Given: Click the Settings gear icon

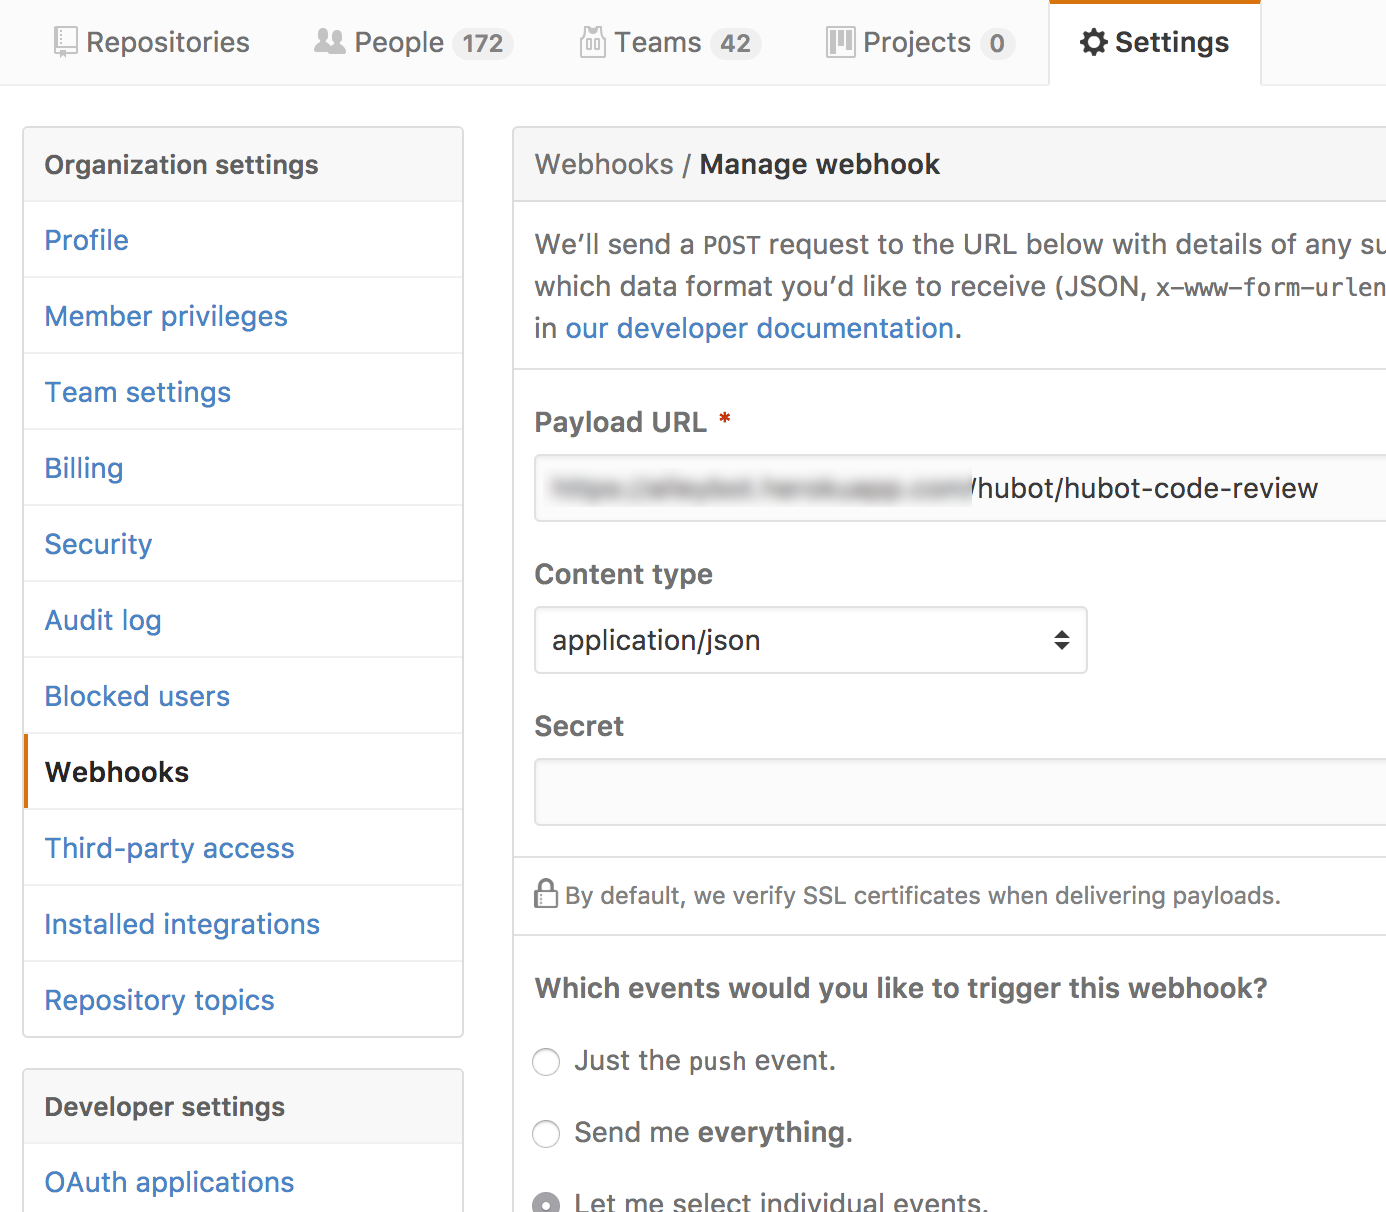Looking at the screenshot, I should (x=1094, y=42).
